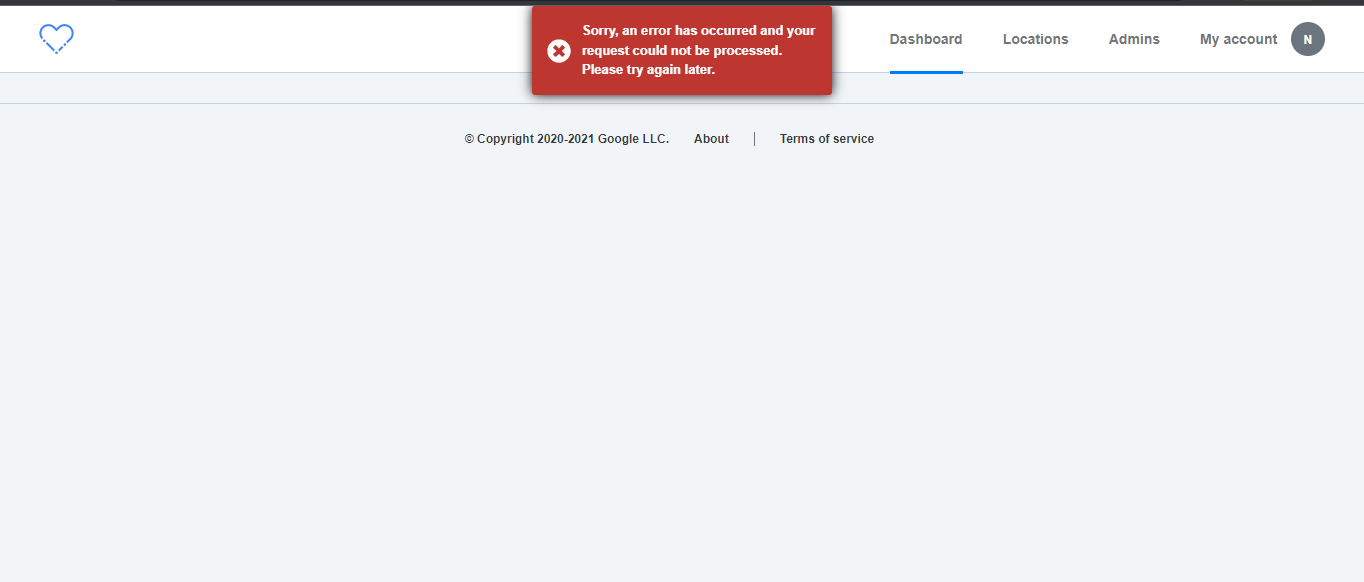
Task: Open the Locations tab
Action: coord(1036,39)
